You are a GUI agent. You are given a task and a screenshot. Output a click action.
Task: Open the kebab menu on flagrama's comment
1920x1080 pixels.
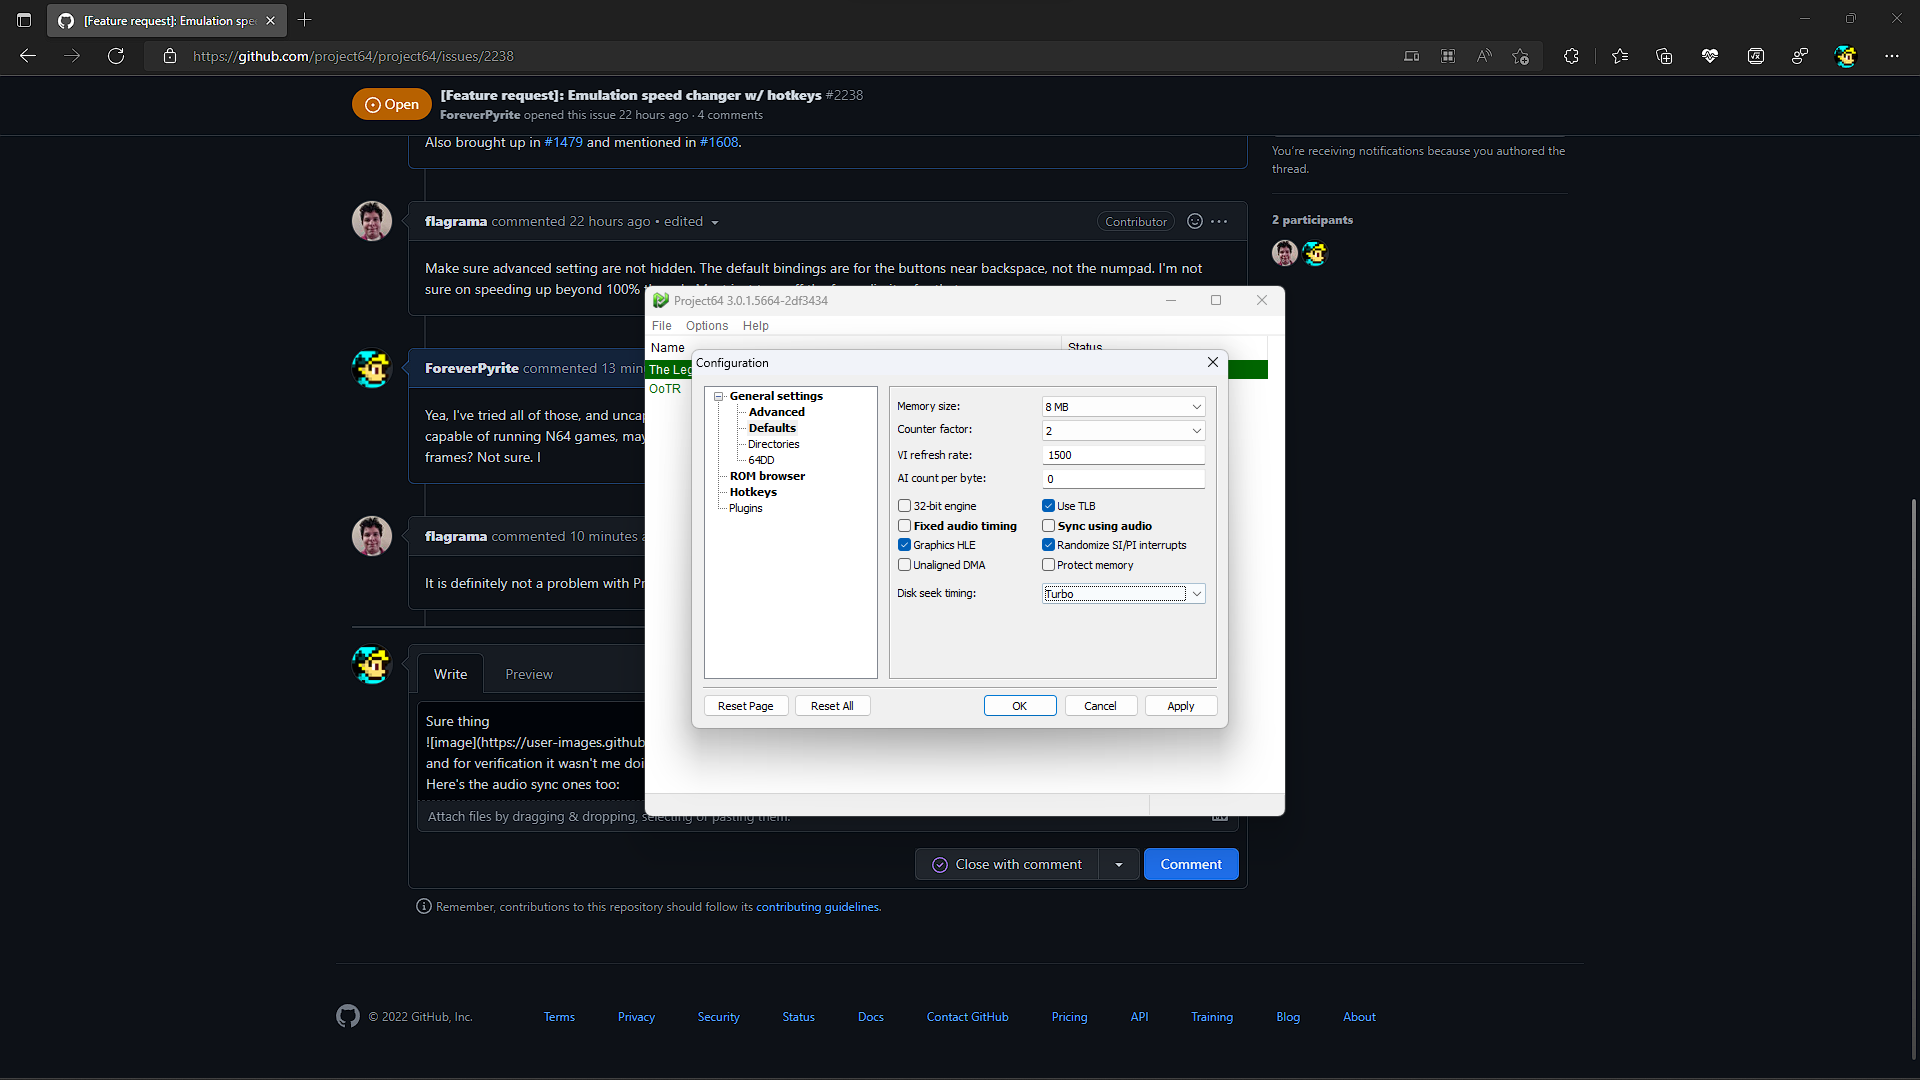(1219, 221)
